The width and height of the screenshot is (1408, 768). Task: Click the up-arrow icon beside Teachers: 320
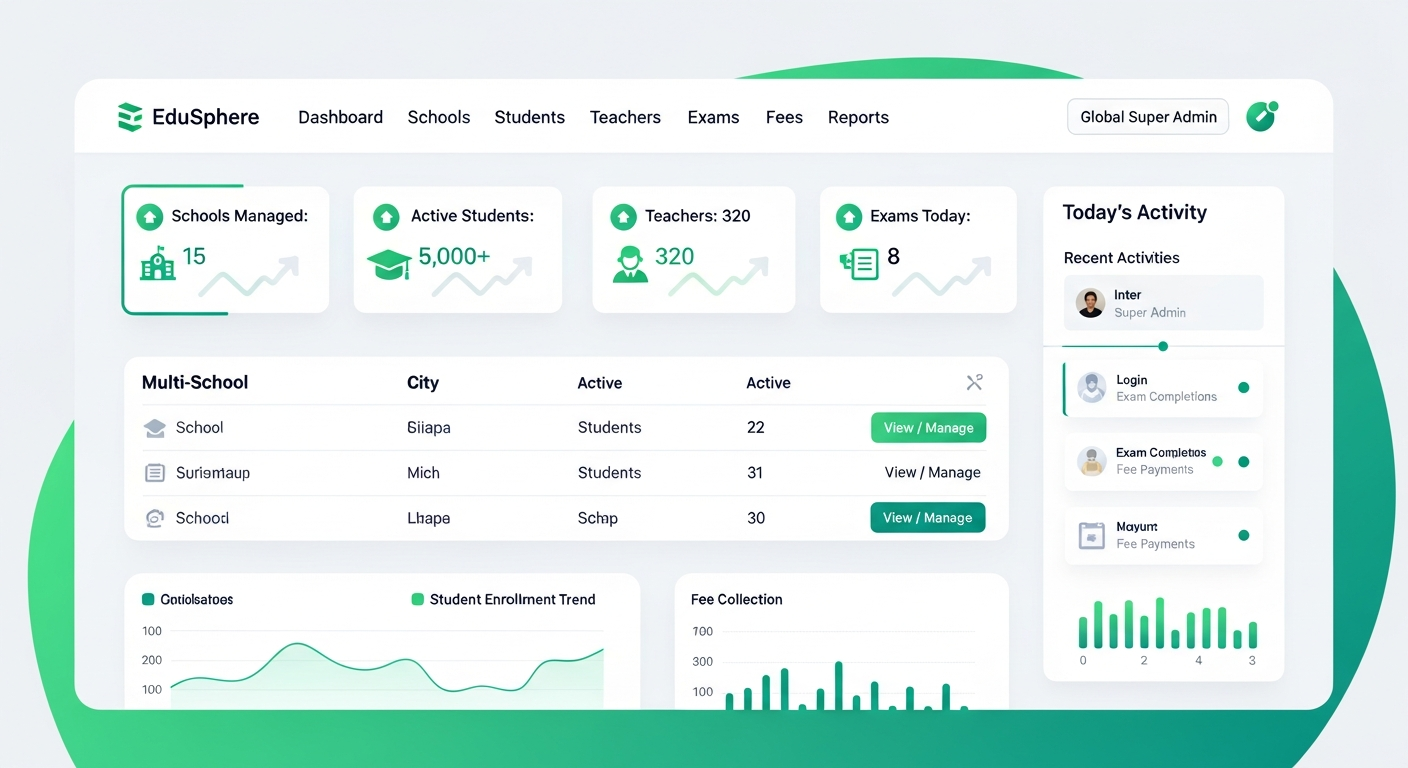[x=623, y=216]
